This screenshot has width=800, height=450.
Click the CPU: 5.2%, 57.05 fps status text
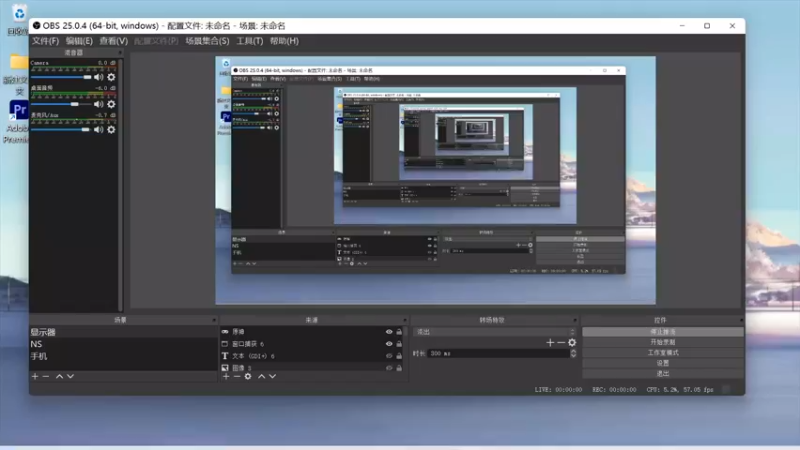coord(680,389)
